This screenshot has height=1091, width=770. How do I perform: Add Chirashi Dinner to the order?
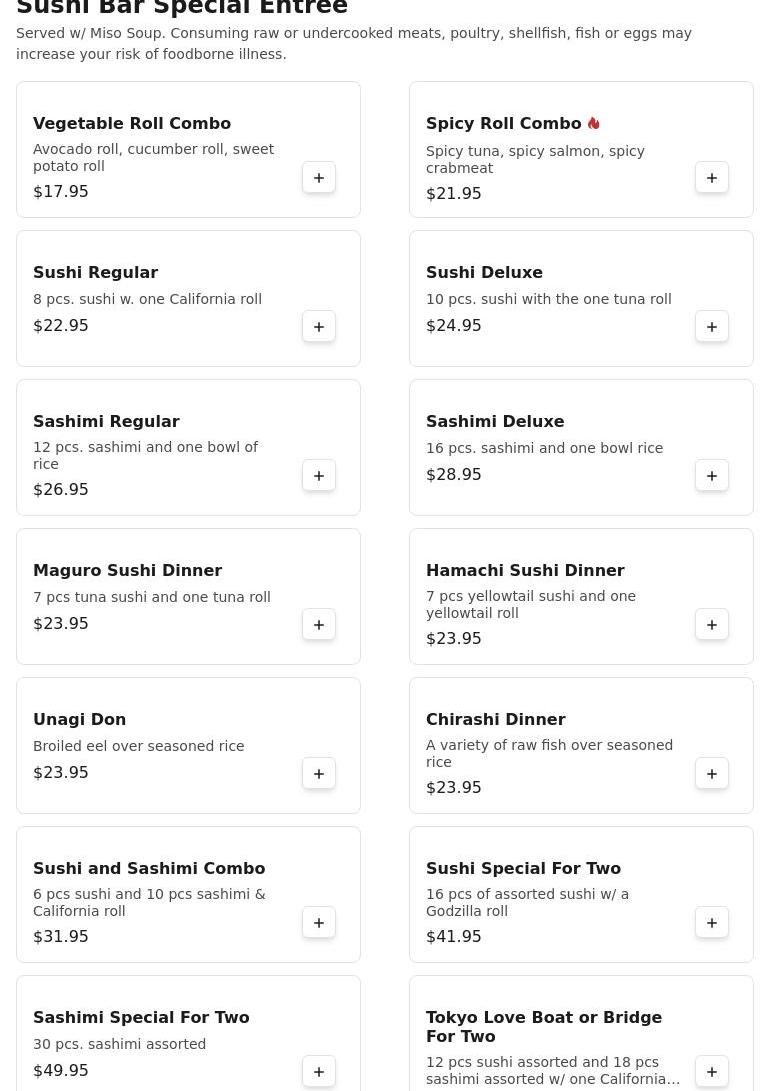tap(712, 774)
